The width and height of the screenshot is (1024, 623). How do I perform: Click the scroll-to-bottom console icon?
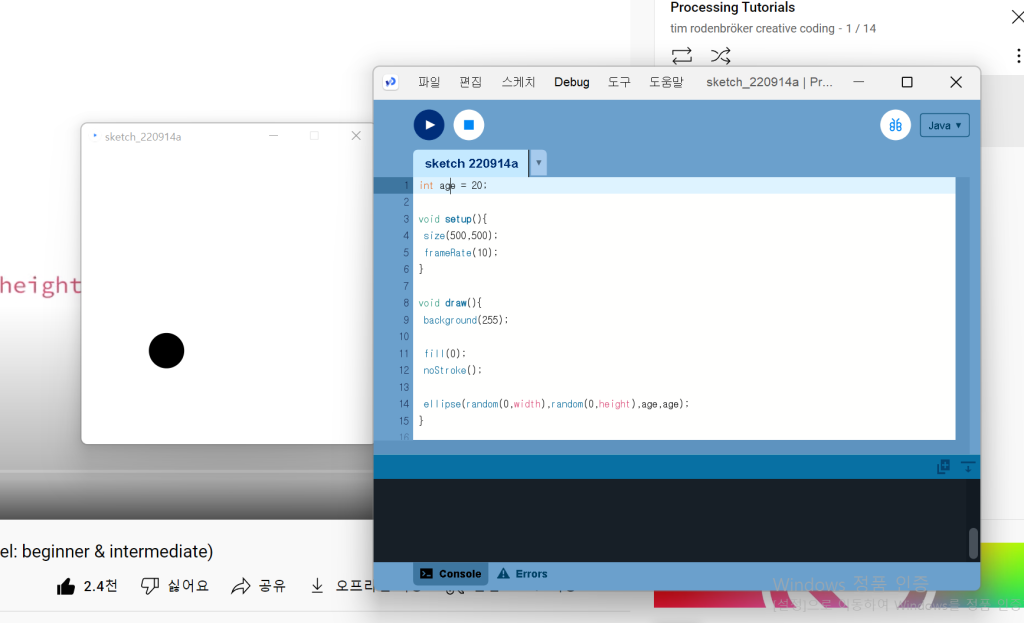coord(968,466)
